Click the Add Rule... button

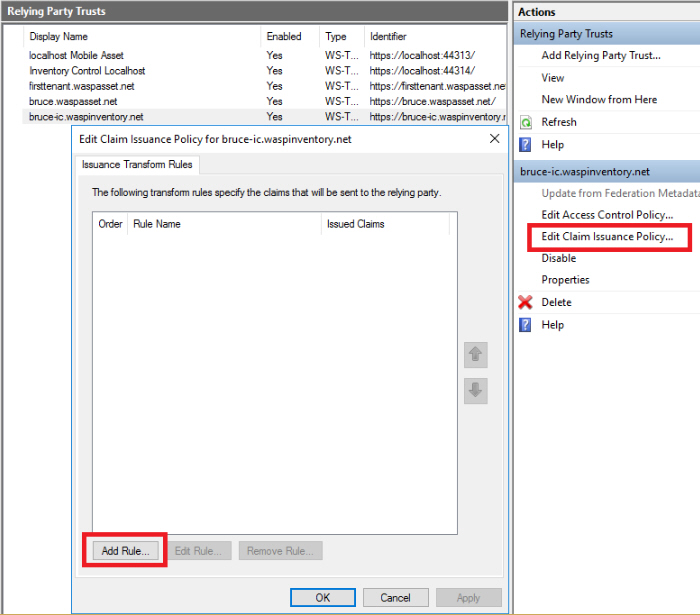[x=125, y=551]
